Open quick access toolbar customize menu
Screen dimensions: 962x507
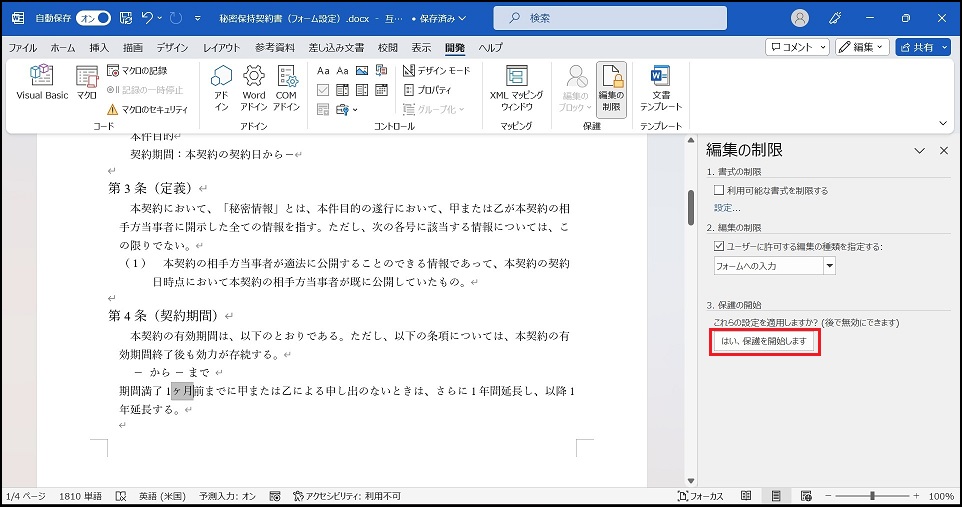(198, 18)
